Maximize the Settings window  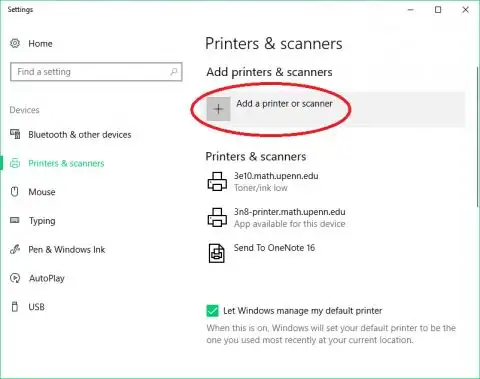tap(438, 10)
